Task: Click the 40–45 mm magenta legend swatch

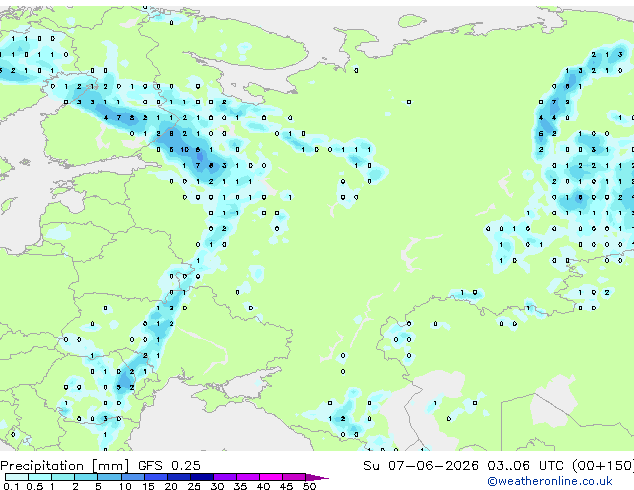Action: 271,477
